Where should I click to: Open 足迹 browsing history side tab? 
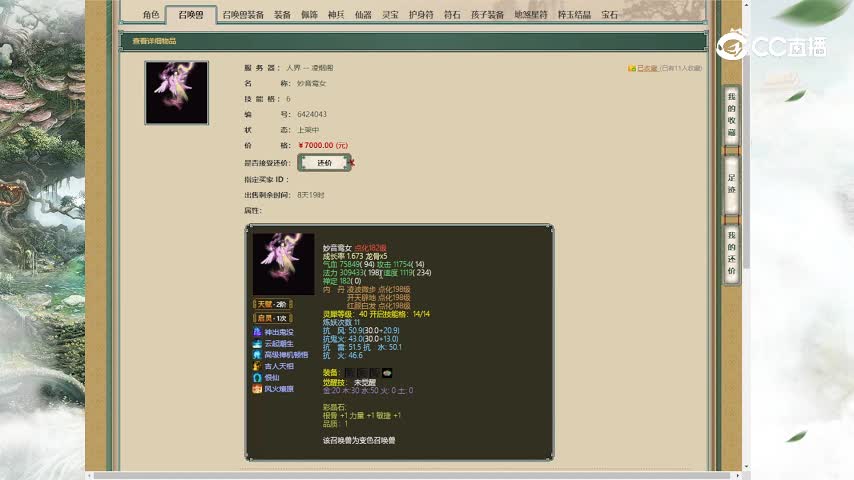pyautogui.click(x=731, y=184)
